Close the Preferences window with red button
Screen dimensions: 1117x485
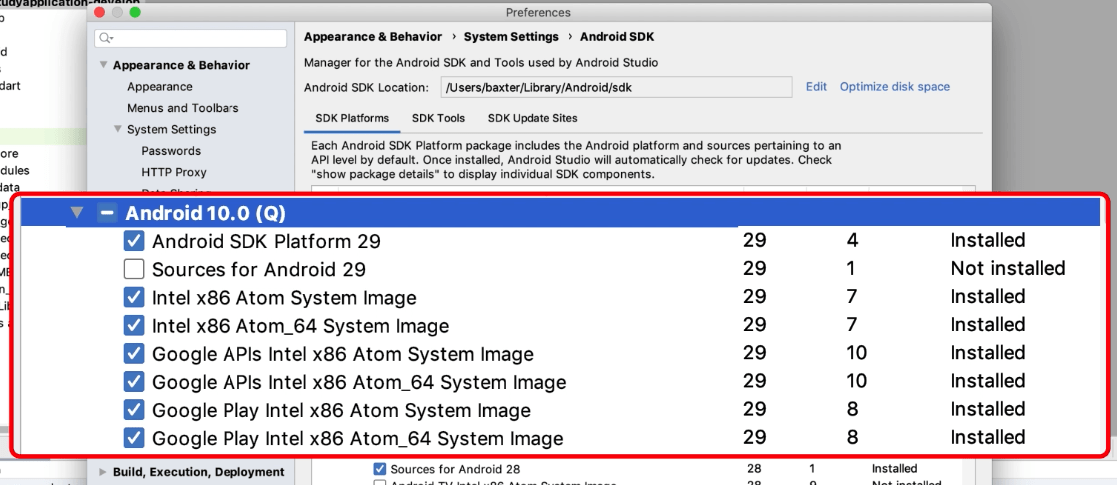(x=100, y=12)
